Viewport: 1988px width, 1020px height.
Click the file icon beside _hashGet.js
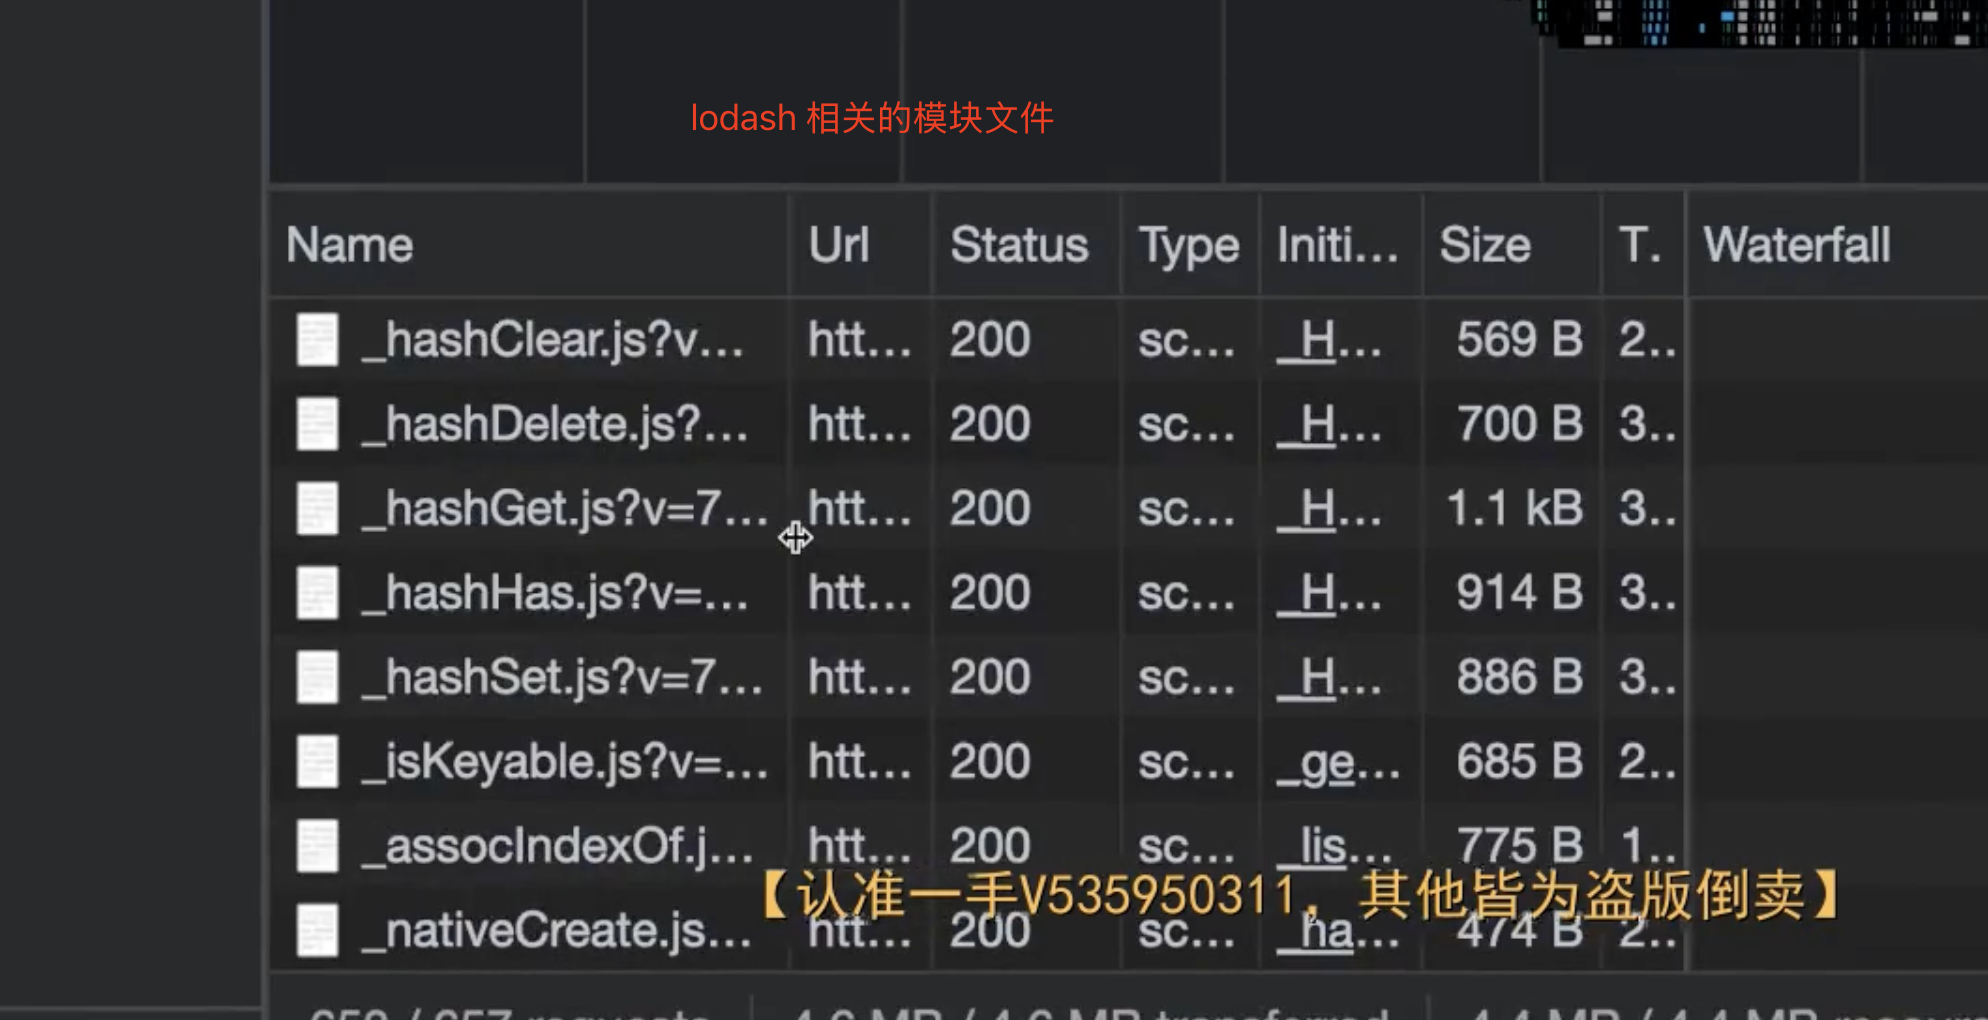tap(317, 508)
